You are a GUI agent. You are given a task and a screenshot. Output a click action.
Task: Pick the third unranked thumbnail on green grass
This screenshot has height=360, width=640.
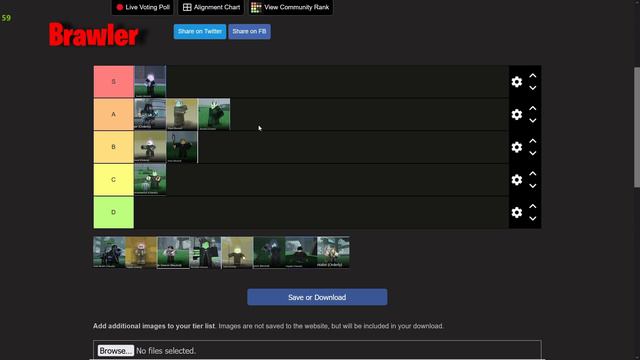coord(173,252)
